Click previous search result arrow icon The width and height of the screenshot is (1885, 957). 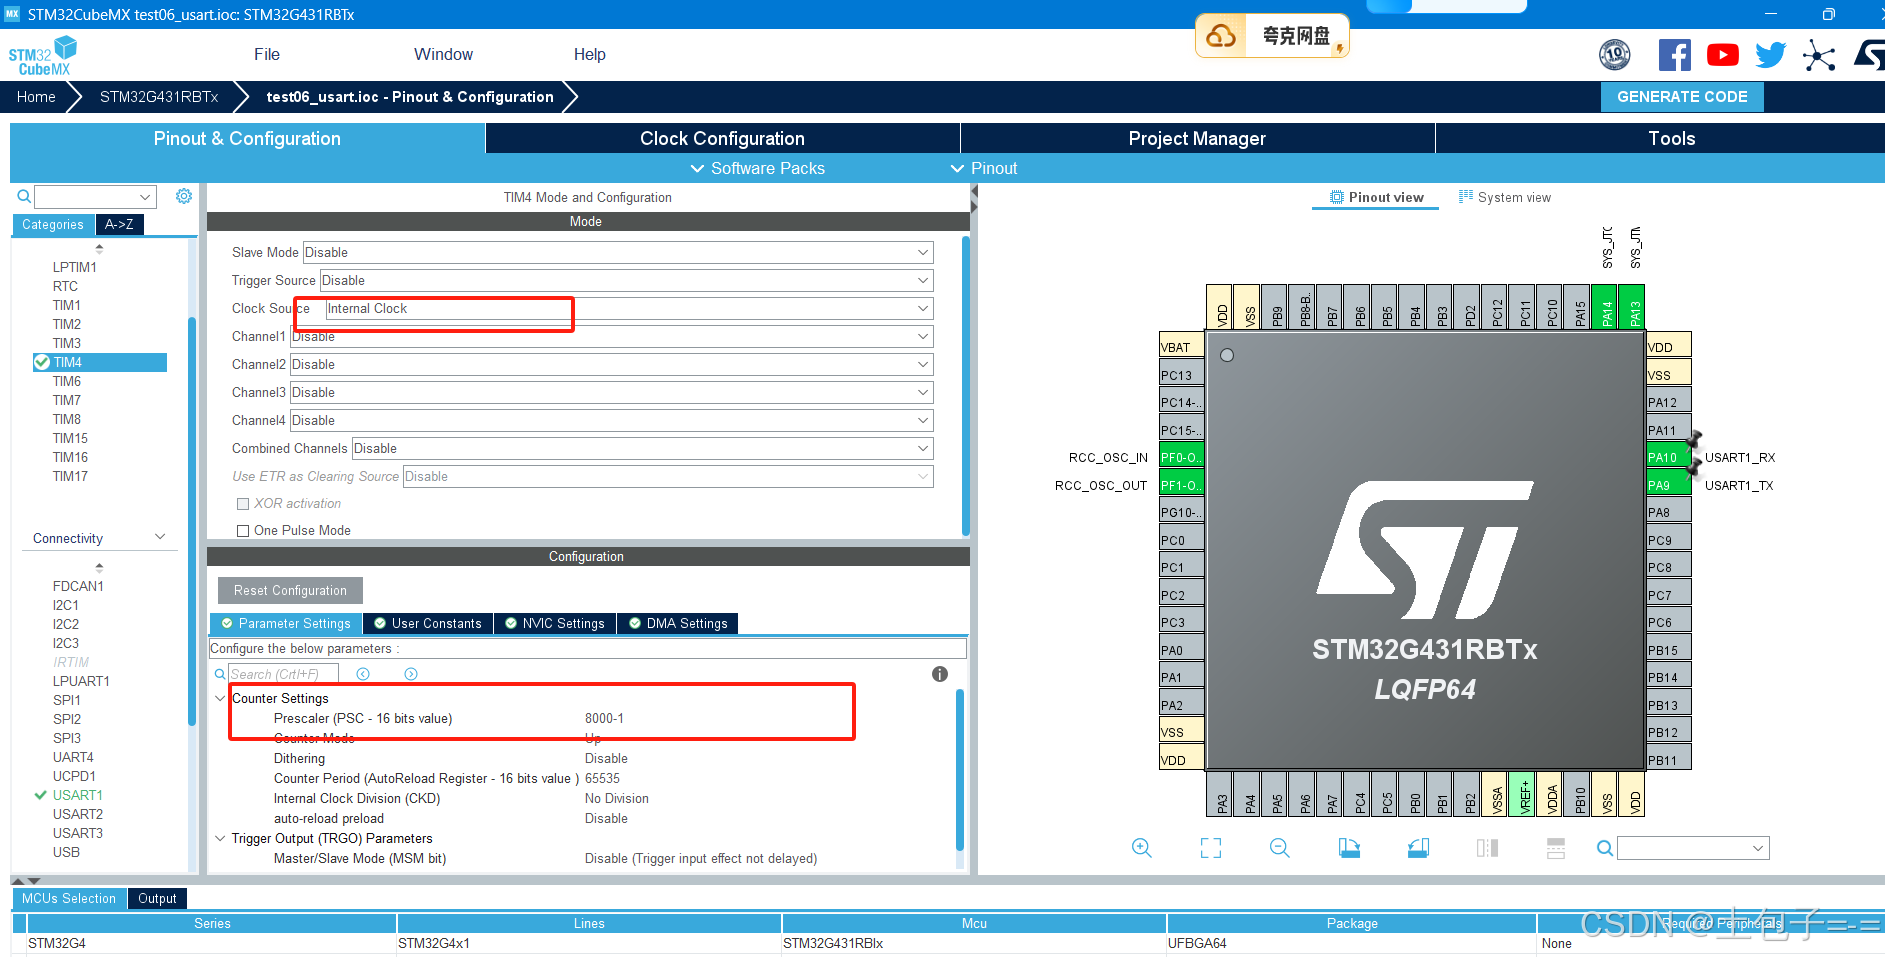tap(363, 674)
